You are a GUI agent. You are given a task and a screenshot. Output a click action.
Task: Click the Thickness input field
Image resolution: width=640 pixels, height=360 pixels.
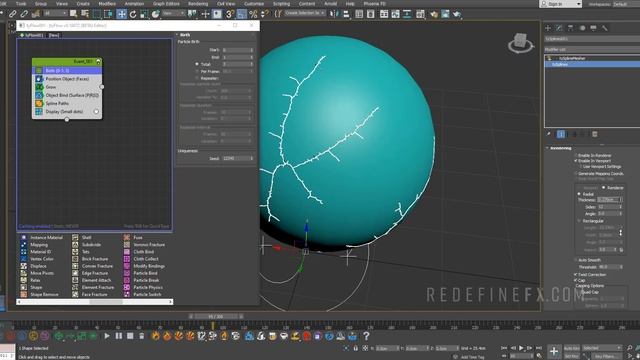[608, 200]
